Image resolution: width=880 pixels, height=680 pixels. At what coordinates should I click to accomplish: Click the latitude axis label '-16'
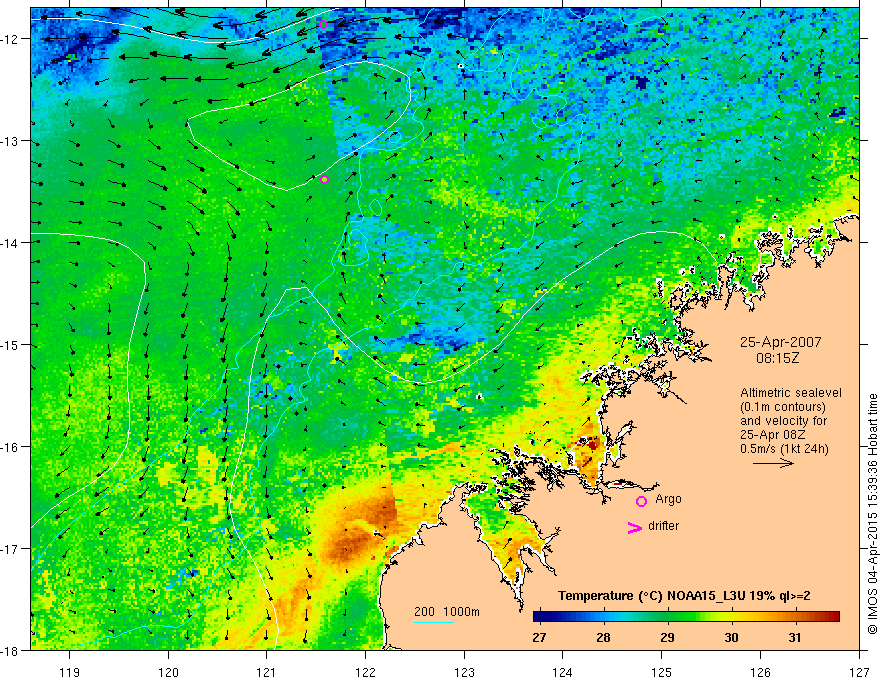(10, 447)
